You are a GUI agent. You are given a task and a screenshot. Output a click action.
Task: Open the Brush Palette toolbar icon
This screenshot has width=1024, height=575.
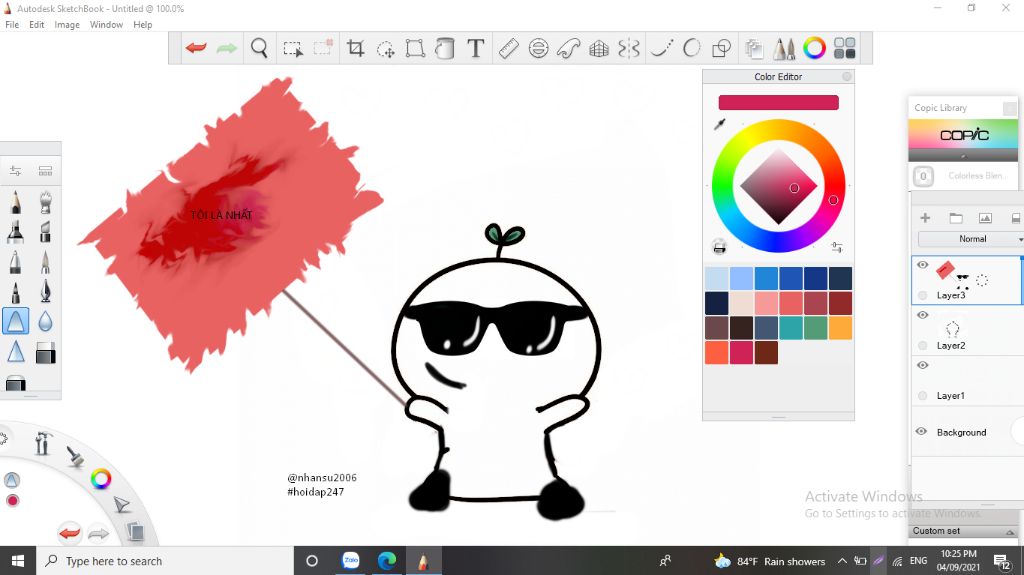(784, 48)
